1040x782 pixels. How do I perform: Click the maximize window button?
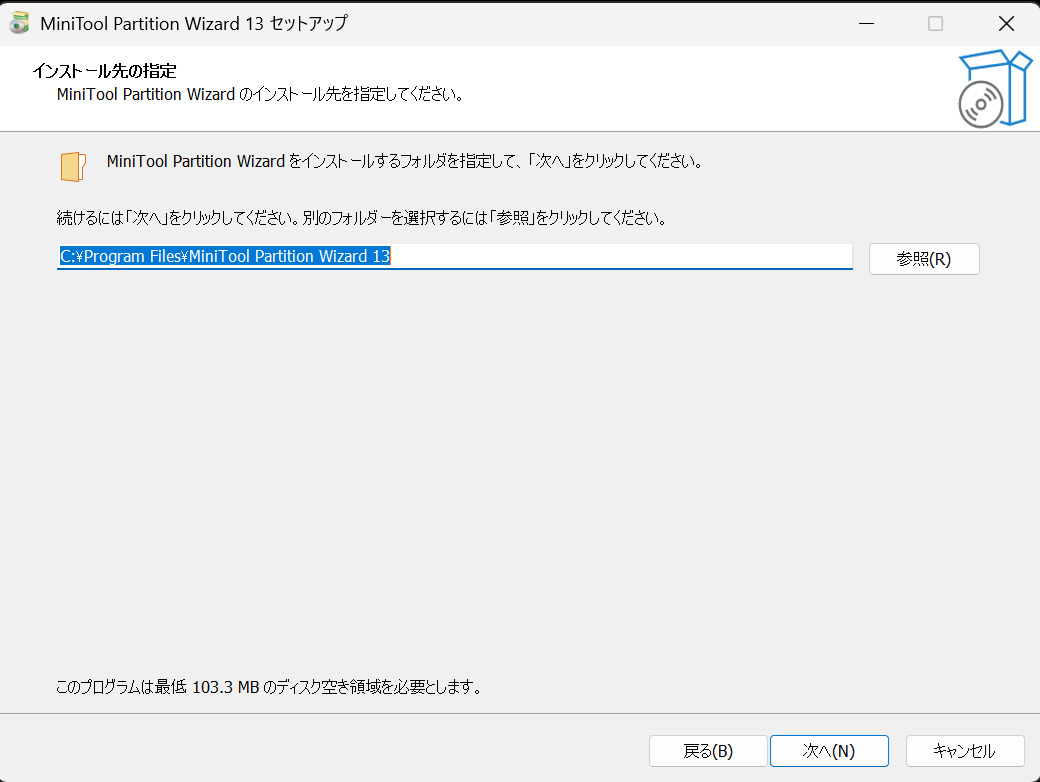tap(936, 22)
